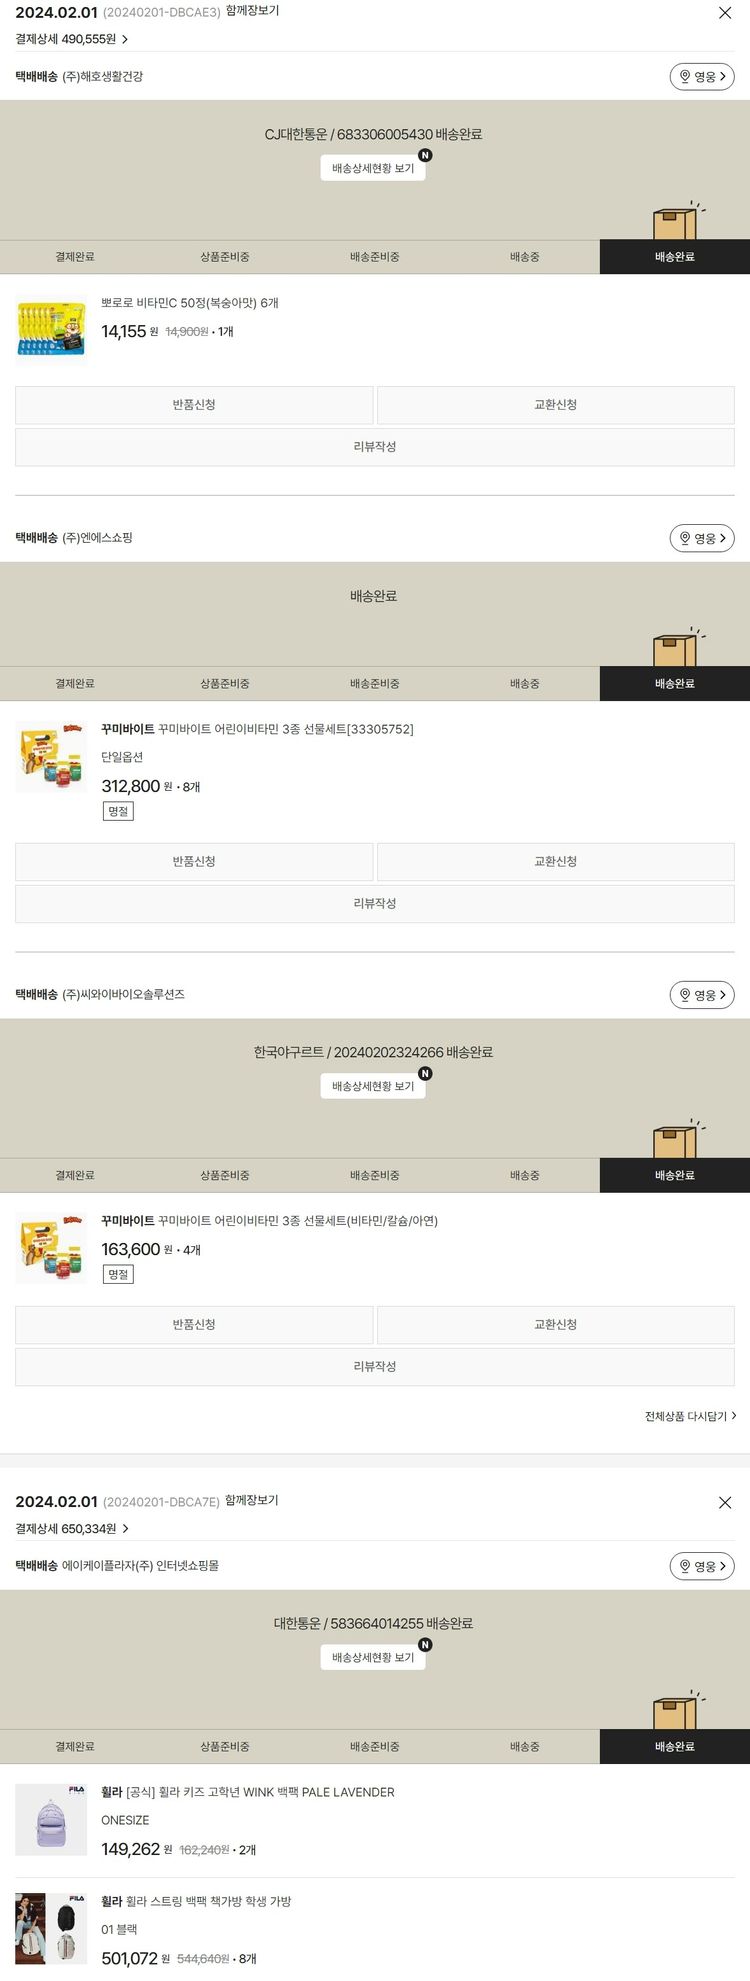Request return 반품신청 for 뽀로로 비타민C
The height and width of the screenshot is (1981, 750).
tap(194, 405)
